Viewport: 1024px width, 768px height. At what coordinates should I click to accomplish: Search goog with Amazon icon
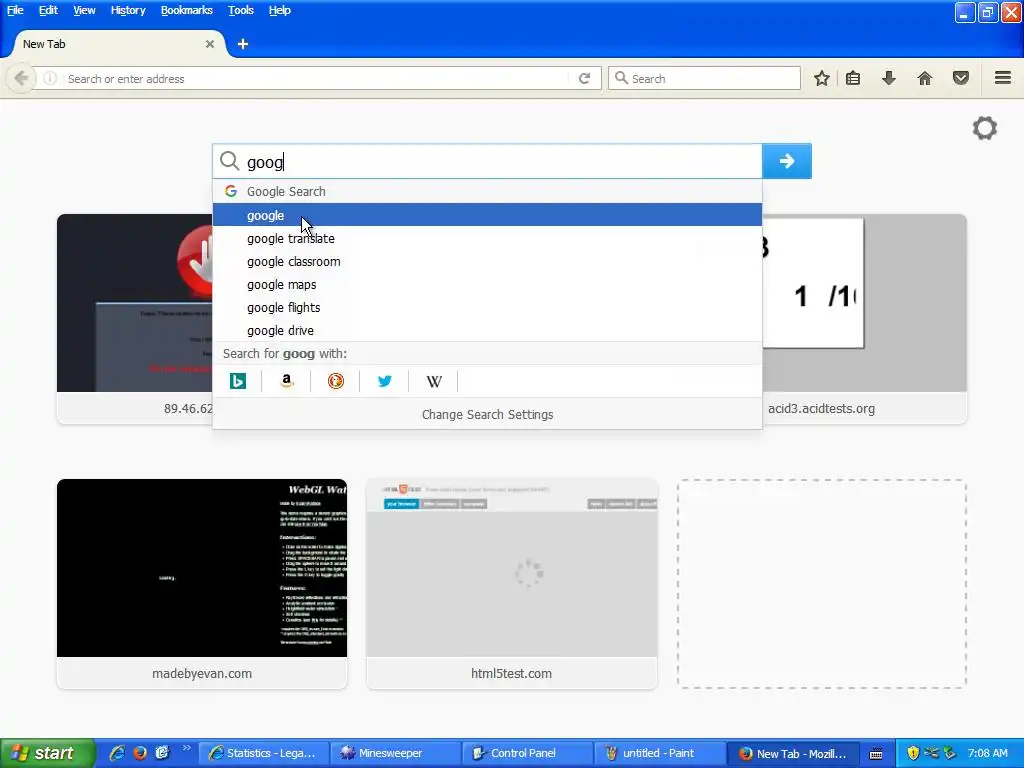pos(286,381)
